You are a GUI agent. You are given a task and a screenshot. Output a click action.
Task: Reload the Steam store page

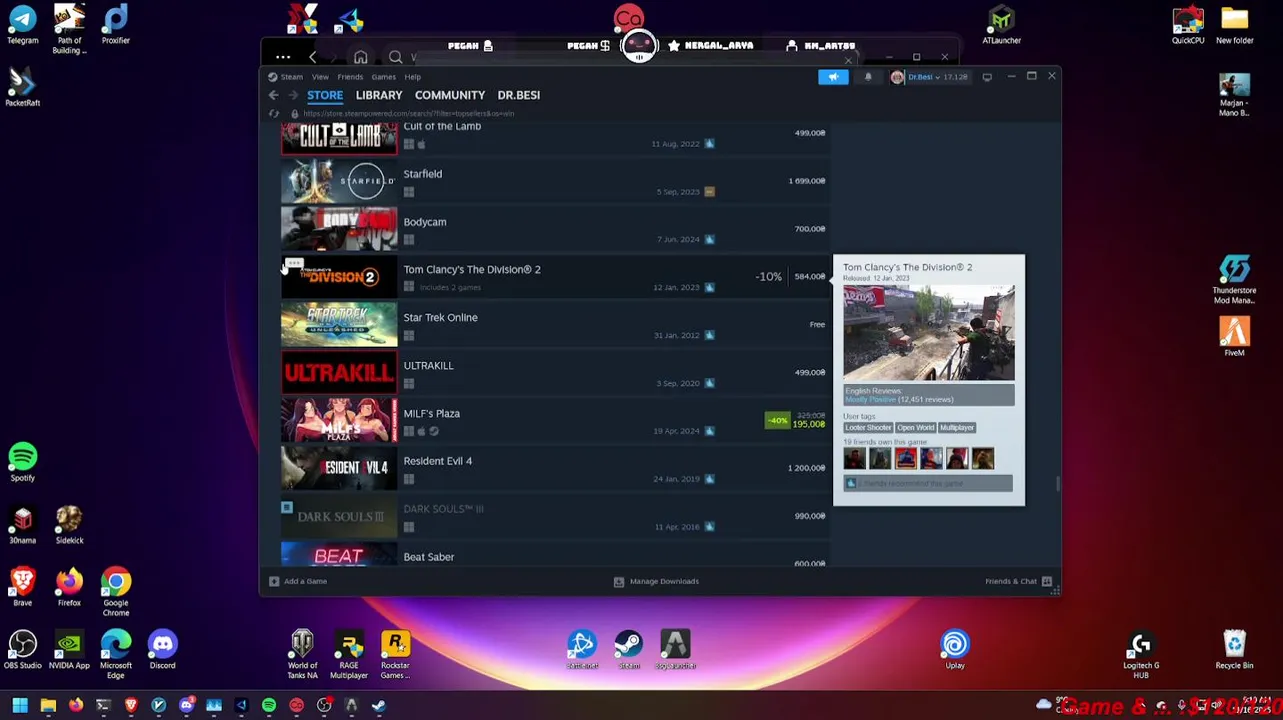click(x=274, y=113)
